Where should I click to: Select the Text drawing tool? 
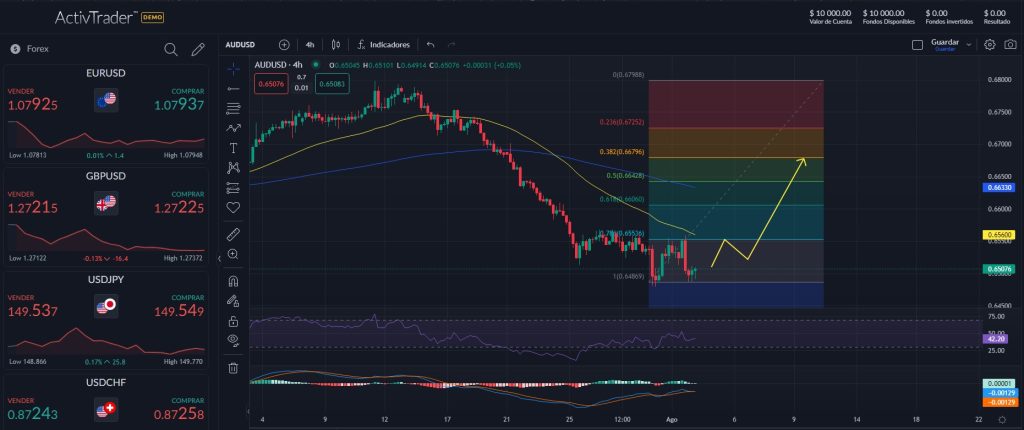pyautogui.click(x=233, y=147)
